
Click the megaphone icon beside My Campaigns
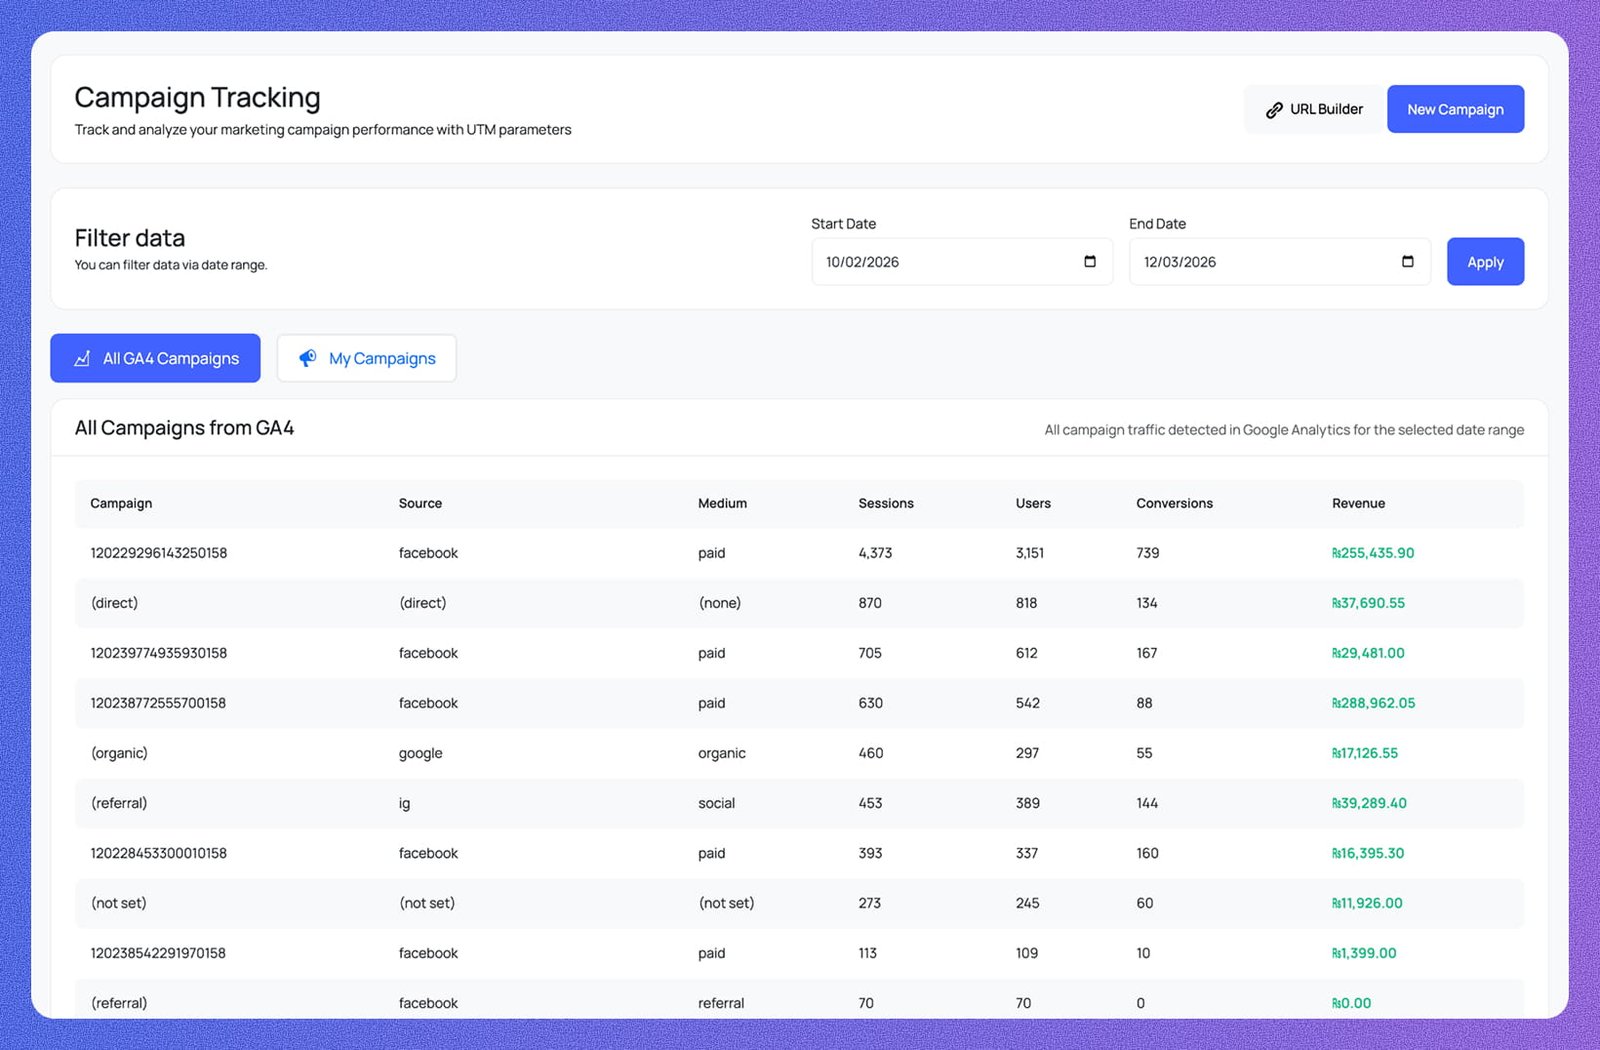(308, 358)
